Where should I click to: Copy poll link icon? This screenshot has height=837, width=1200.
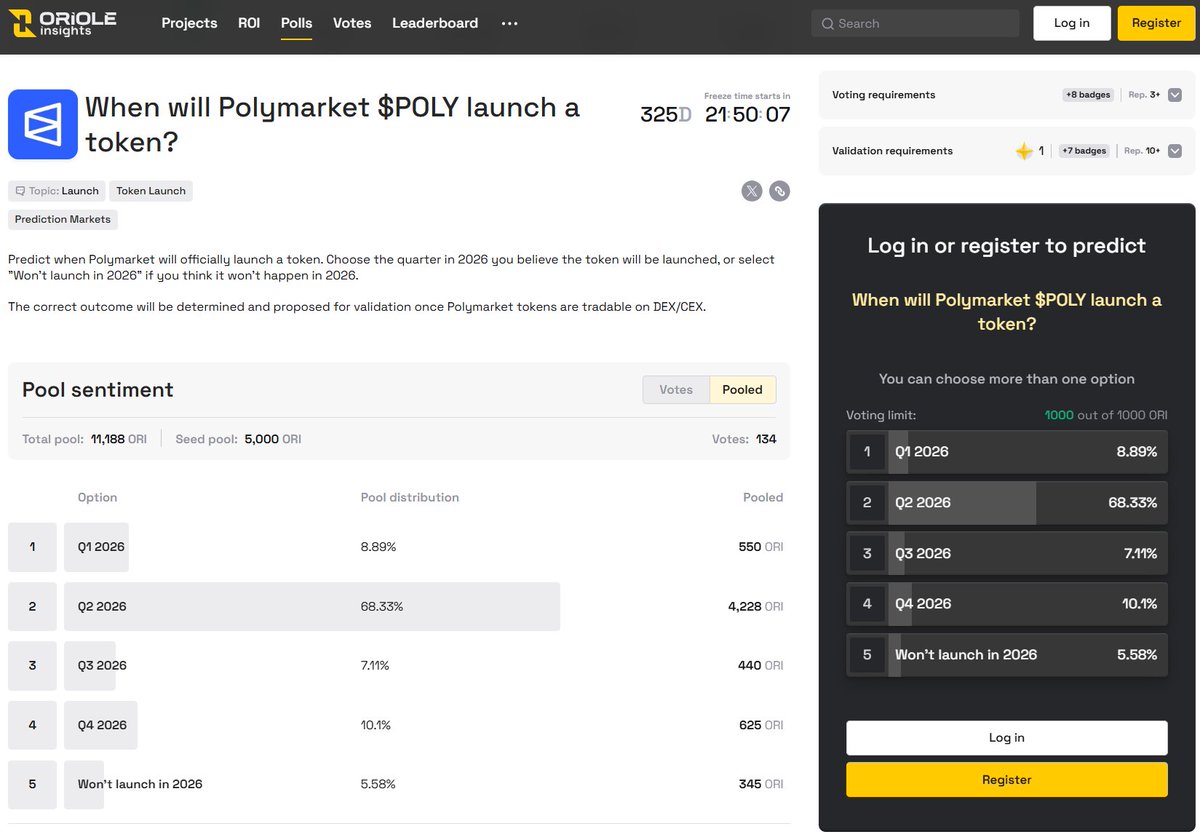coord(779,191)
